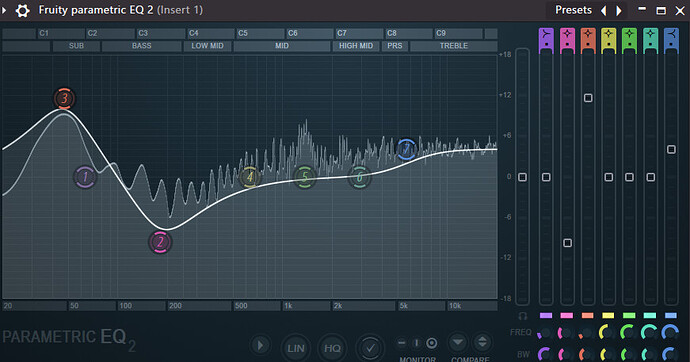Expand the plugin menu arrow at top-left
Viewport: 690px width, 362px height.
click(4, 10)
